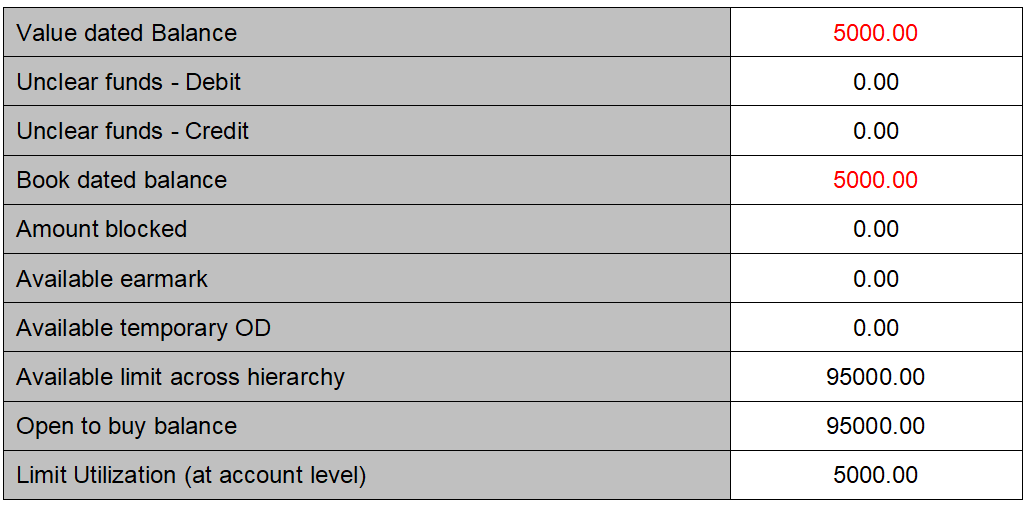Select the Unclear funds - Credit value
Image resolution: width=1031 pixels, height=507 pixels.
876,131
